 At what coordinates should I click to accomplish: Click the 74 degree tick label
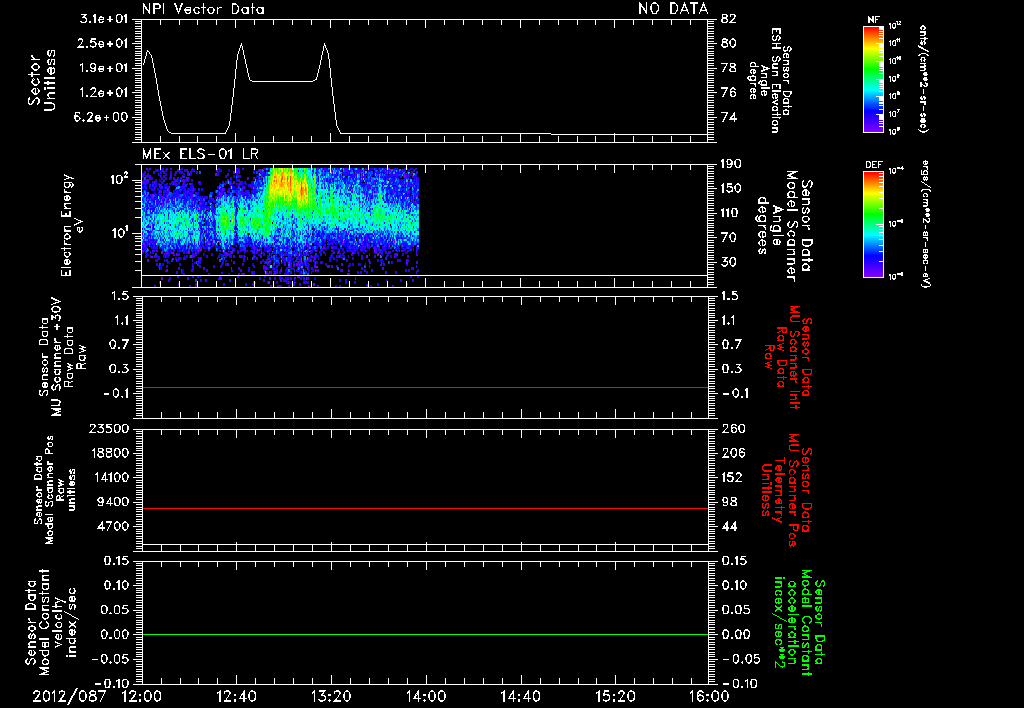tap(728, 118)
